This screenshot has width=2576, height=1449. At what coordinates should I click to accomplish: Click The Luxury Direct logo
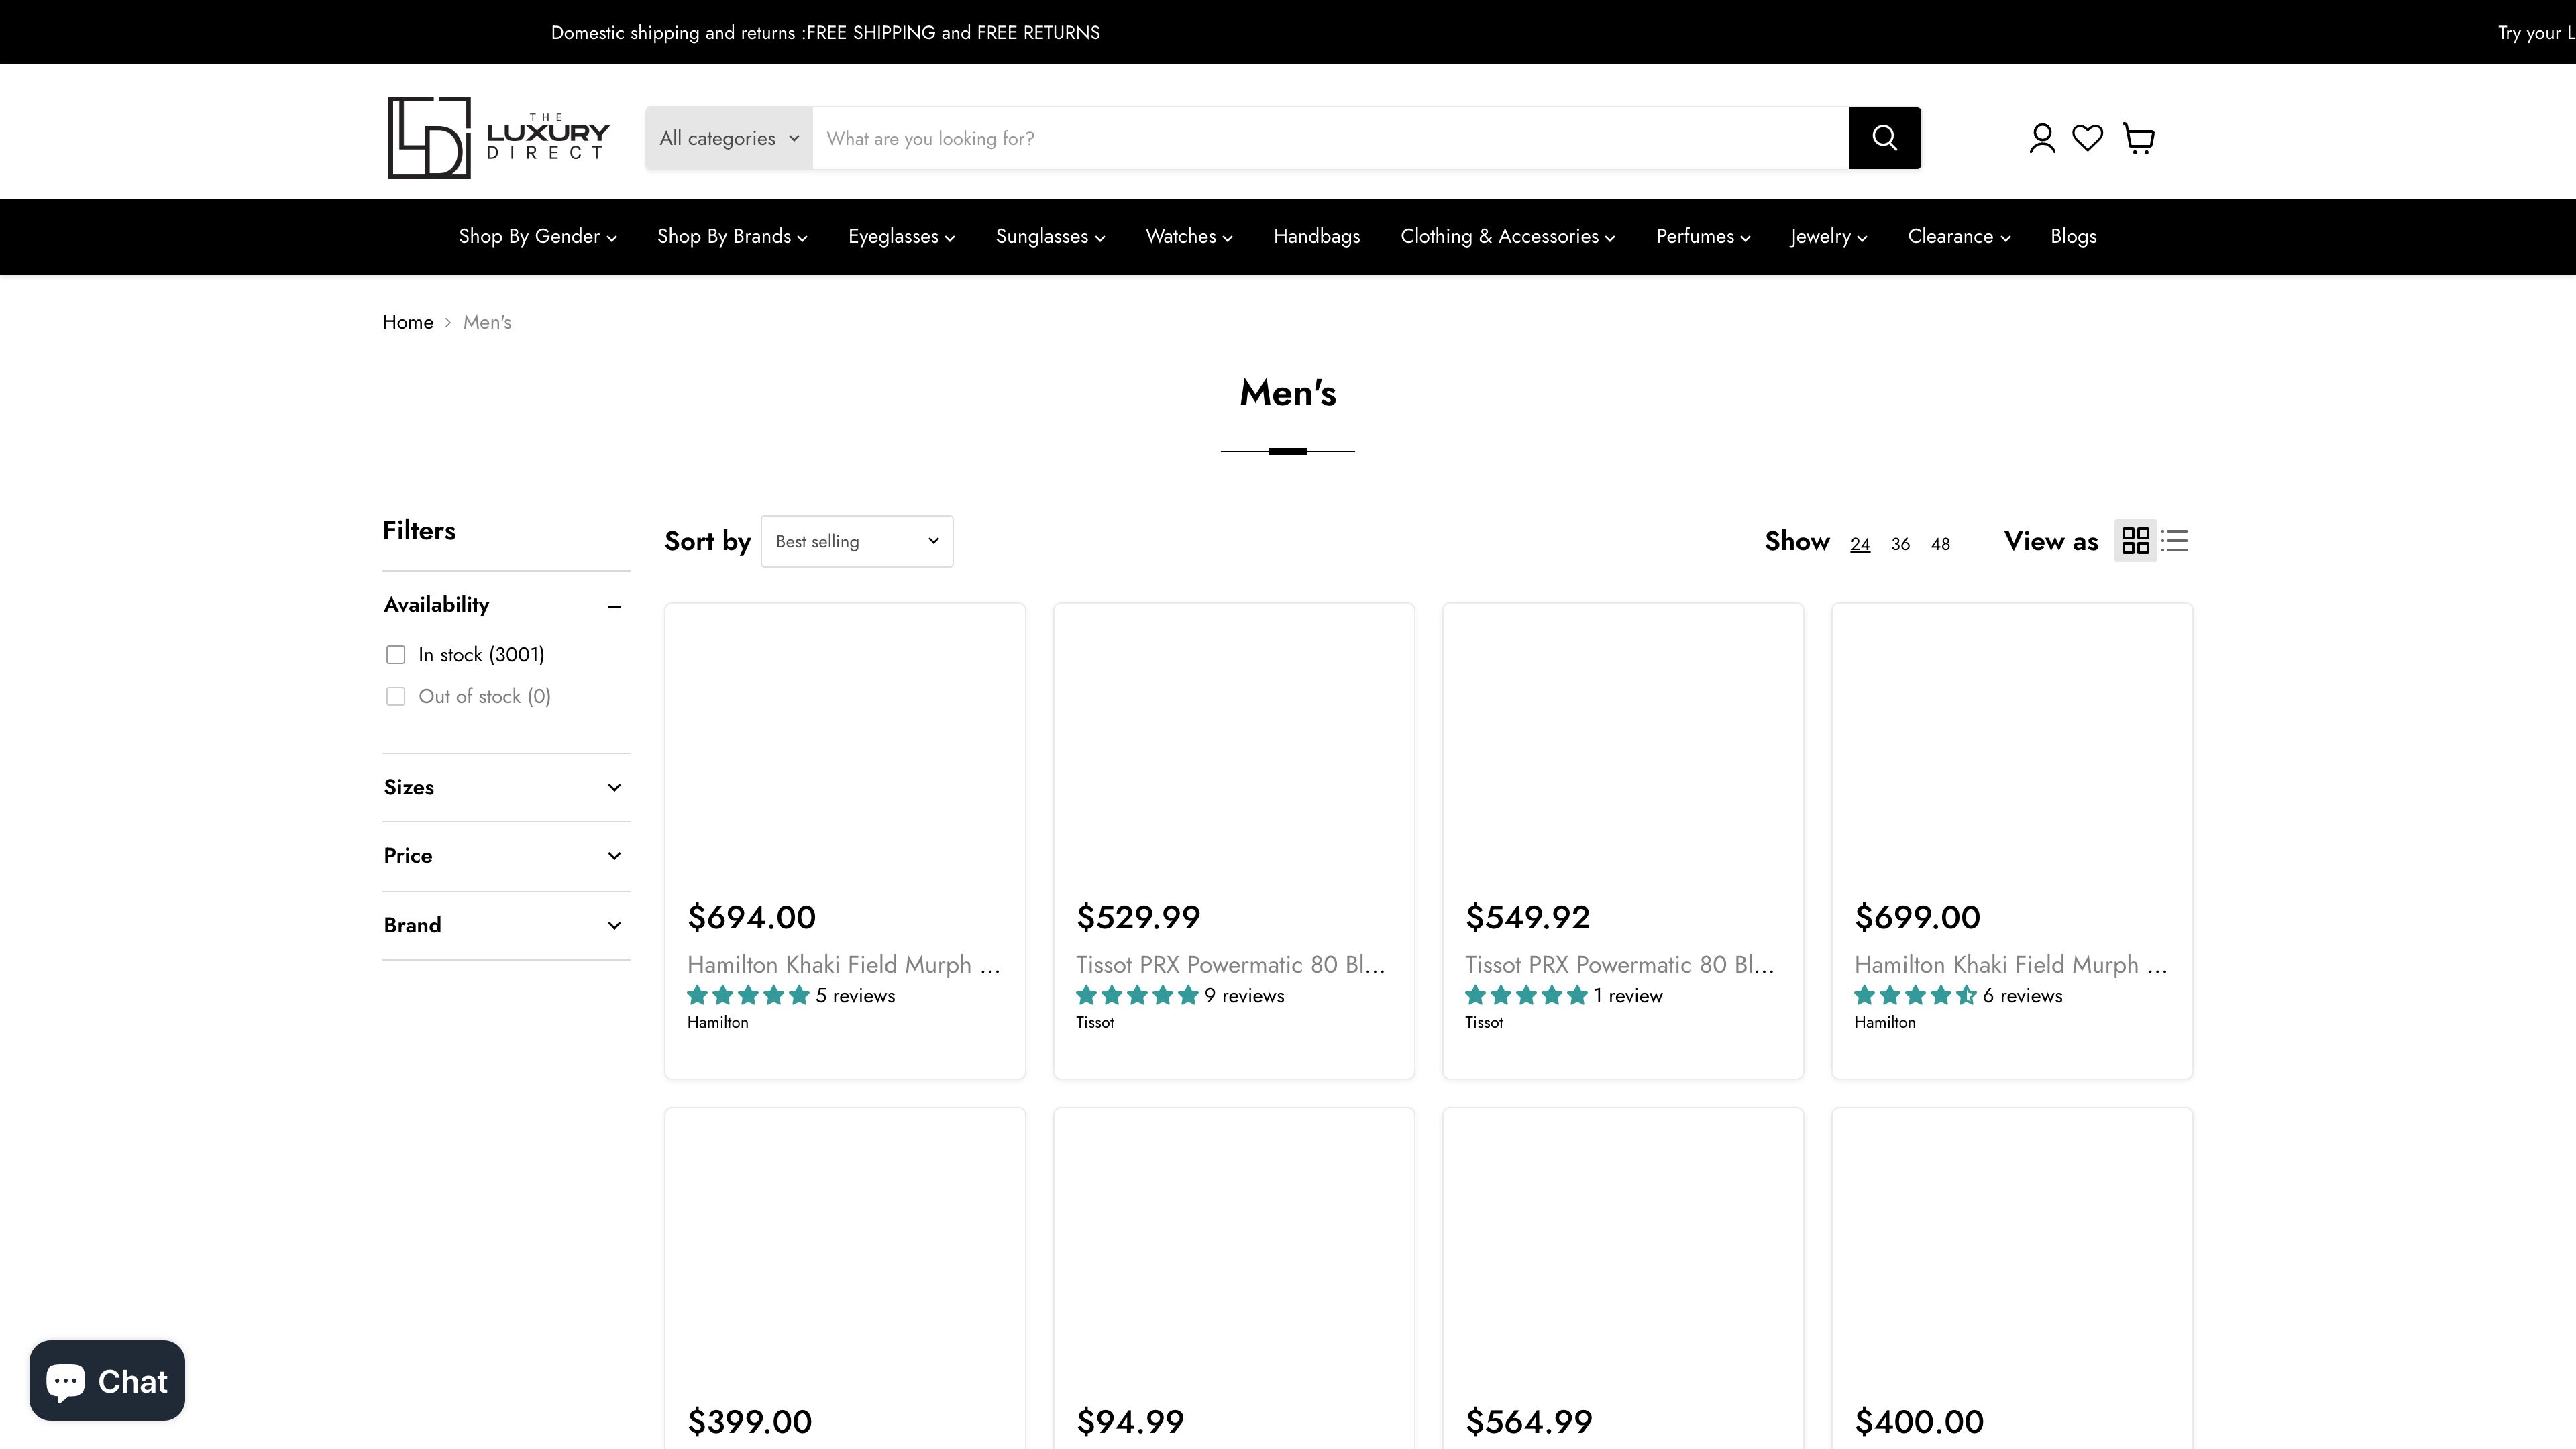(x=497, y=137)
